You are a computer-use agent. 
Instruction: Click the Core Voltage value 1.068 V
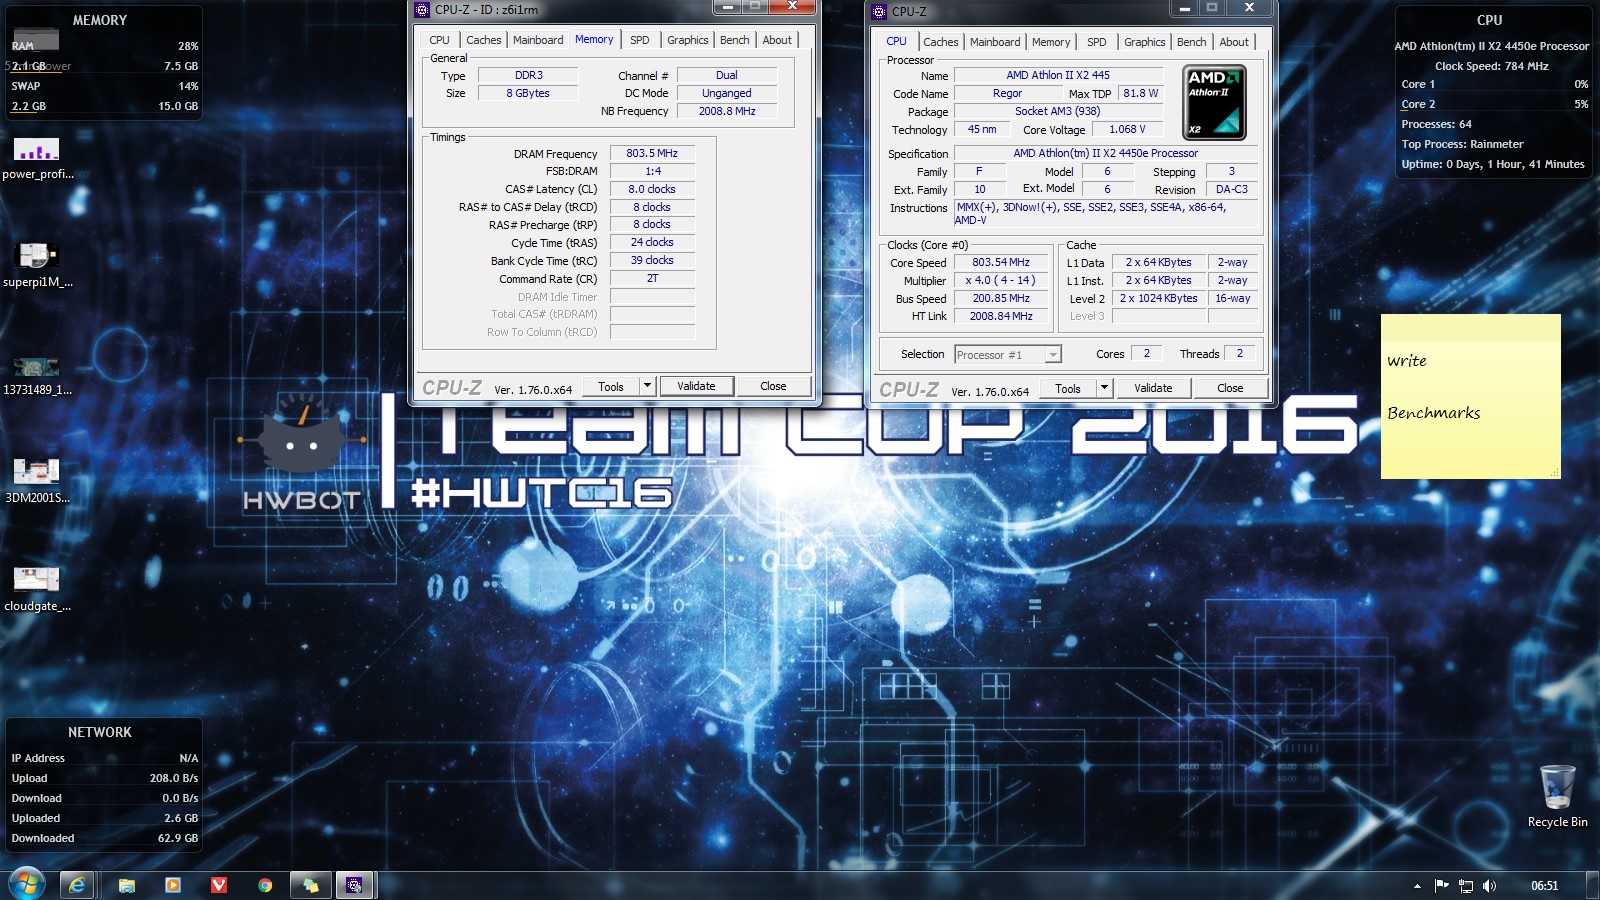(1127, 130)
